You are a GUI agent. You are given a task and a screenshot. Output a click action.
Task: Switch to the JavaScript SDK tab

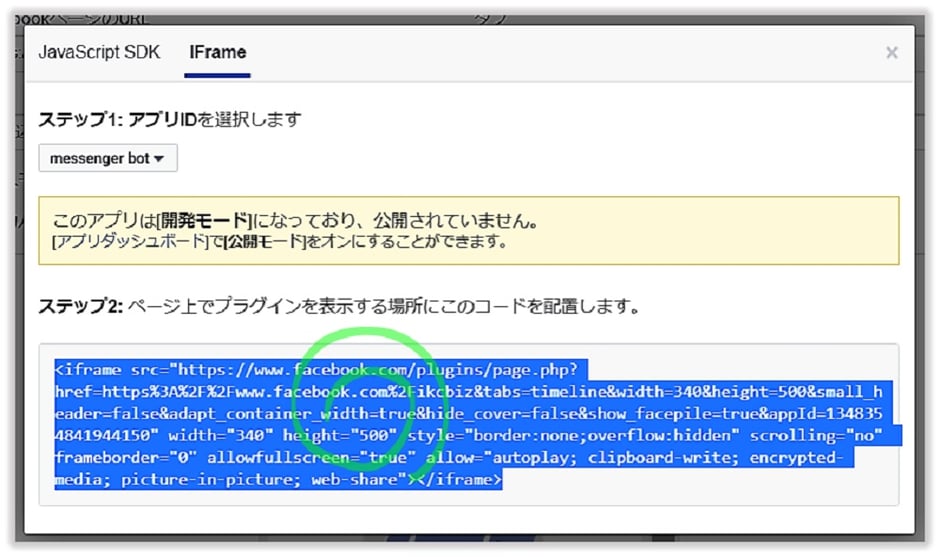(100, 52)
